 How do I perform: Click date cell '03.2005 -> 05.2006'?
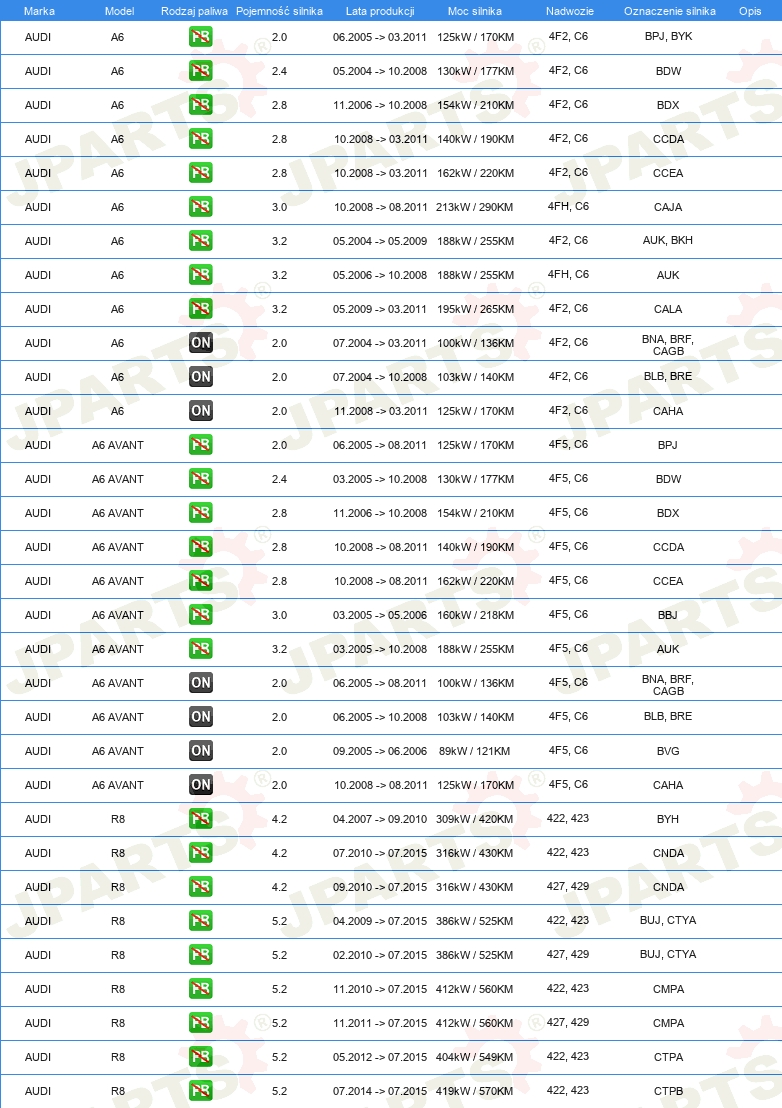pos(380,615)
